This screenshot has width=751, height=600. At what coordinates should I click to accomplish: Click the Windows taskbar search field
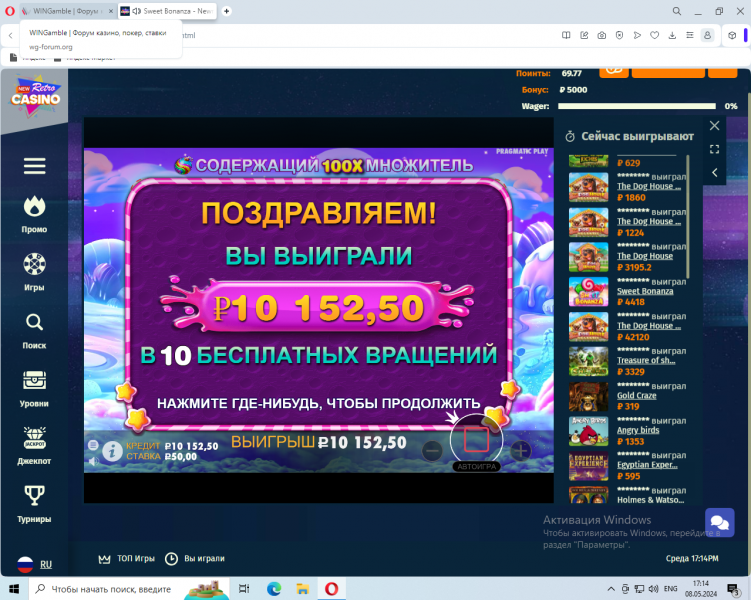point(129,589)
